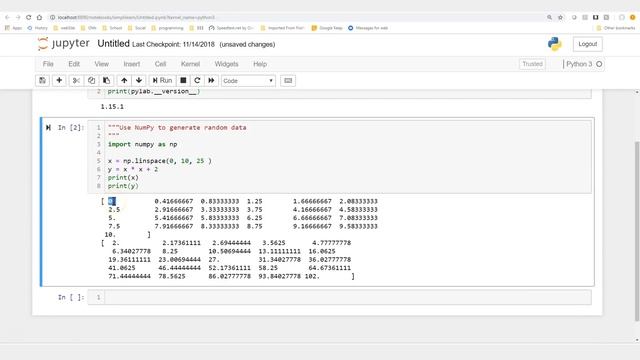
Task: Click the Python logo icon
Action: tap(555, 44)
